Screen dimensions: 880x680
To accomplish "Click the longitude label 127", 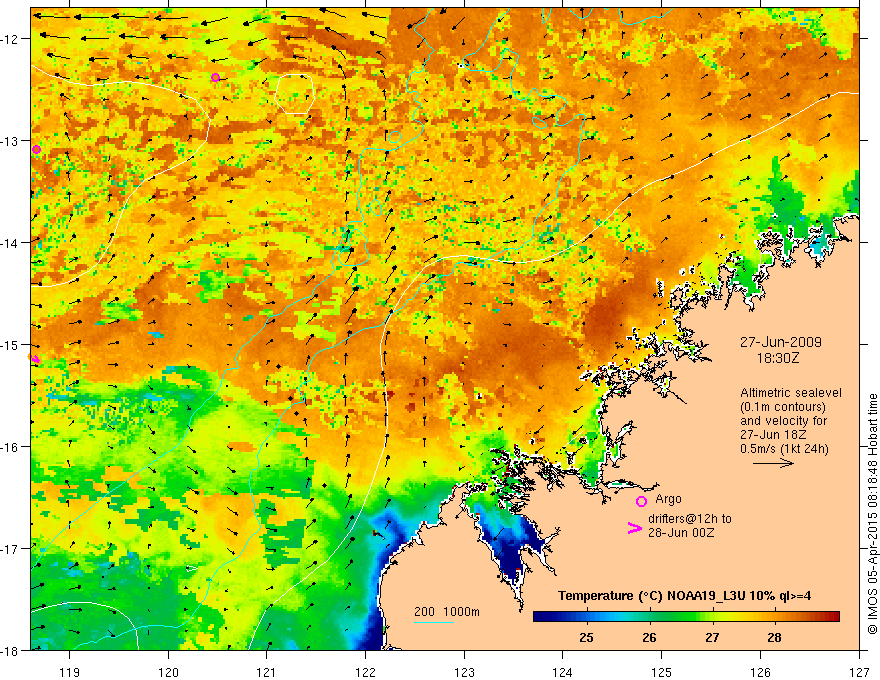I will (x=859, y=672).
